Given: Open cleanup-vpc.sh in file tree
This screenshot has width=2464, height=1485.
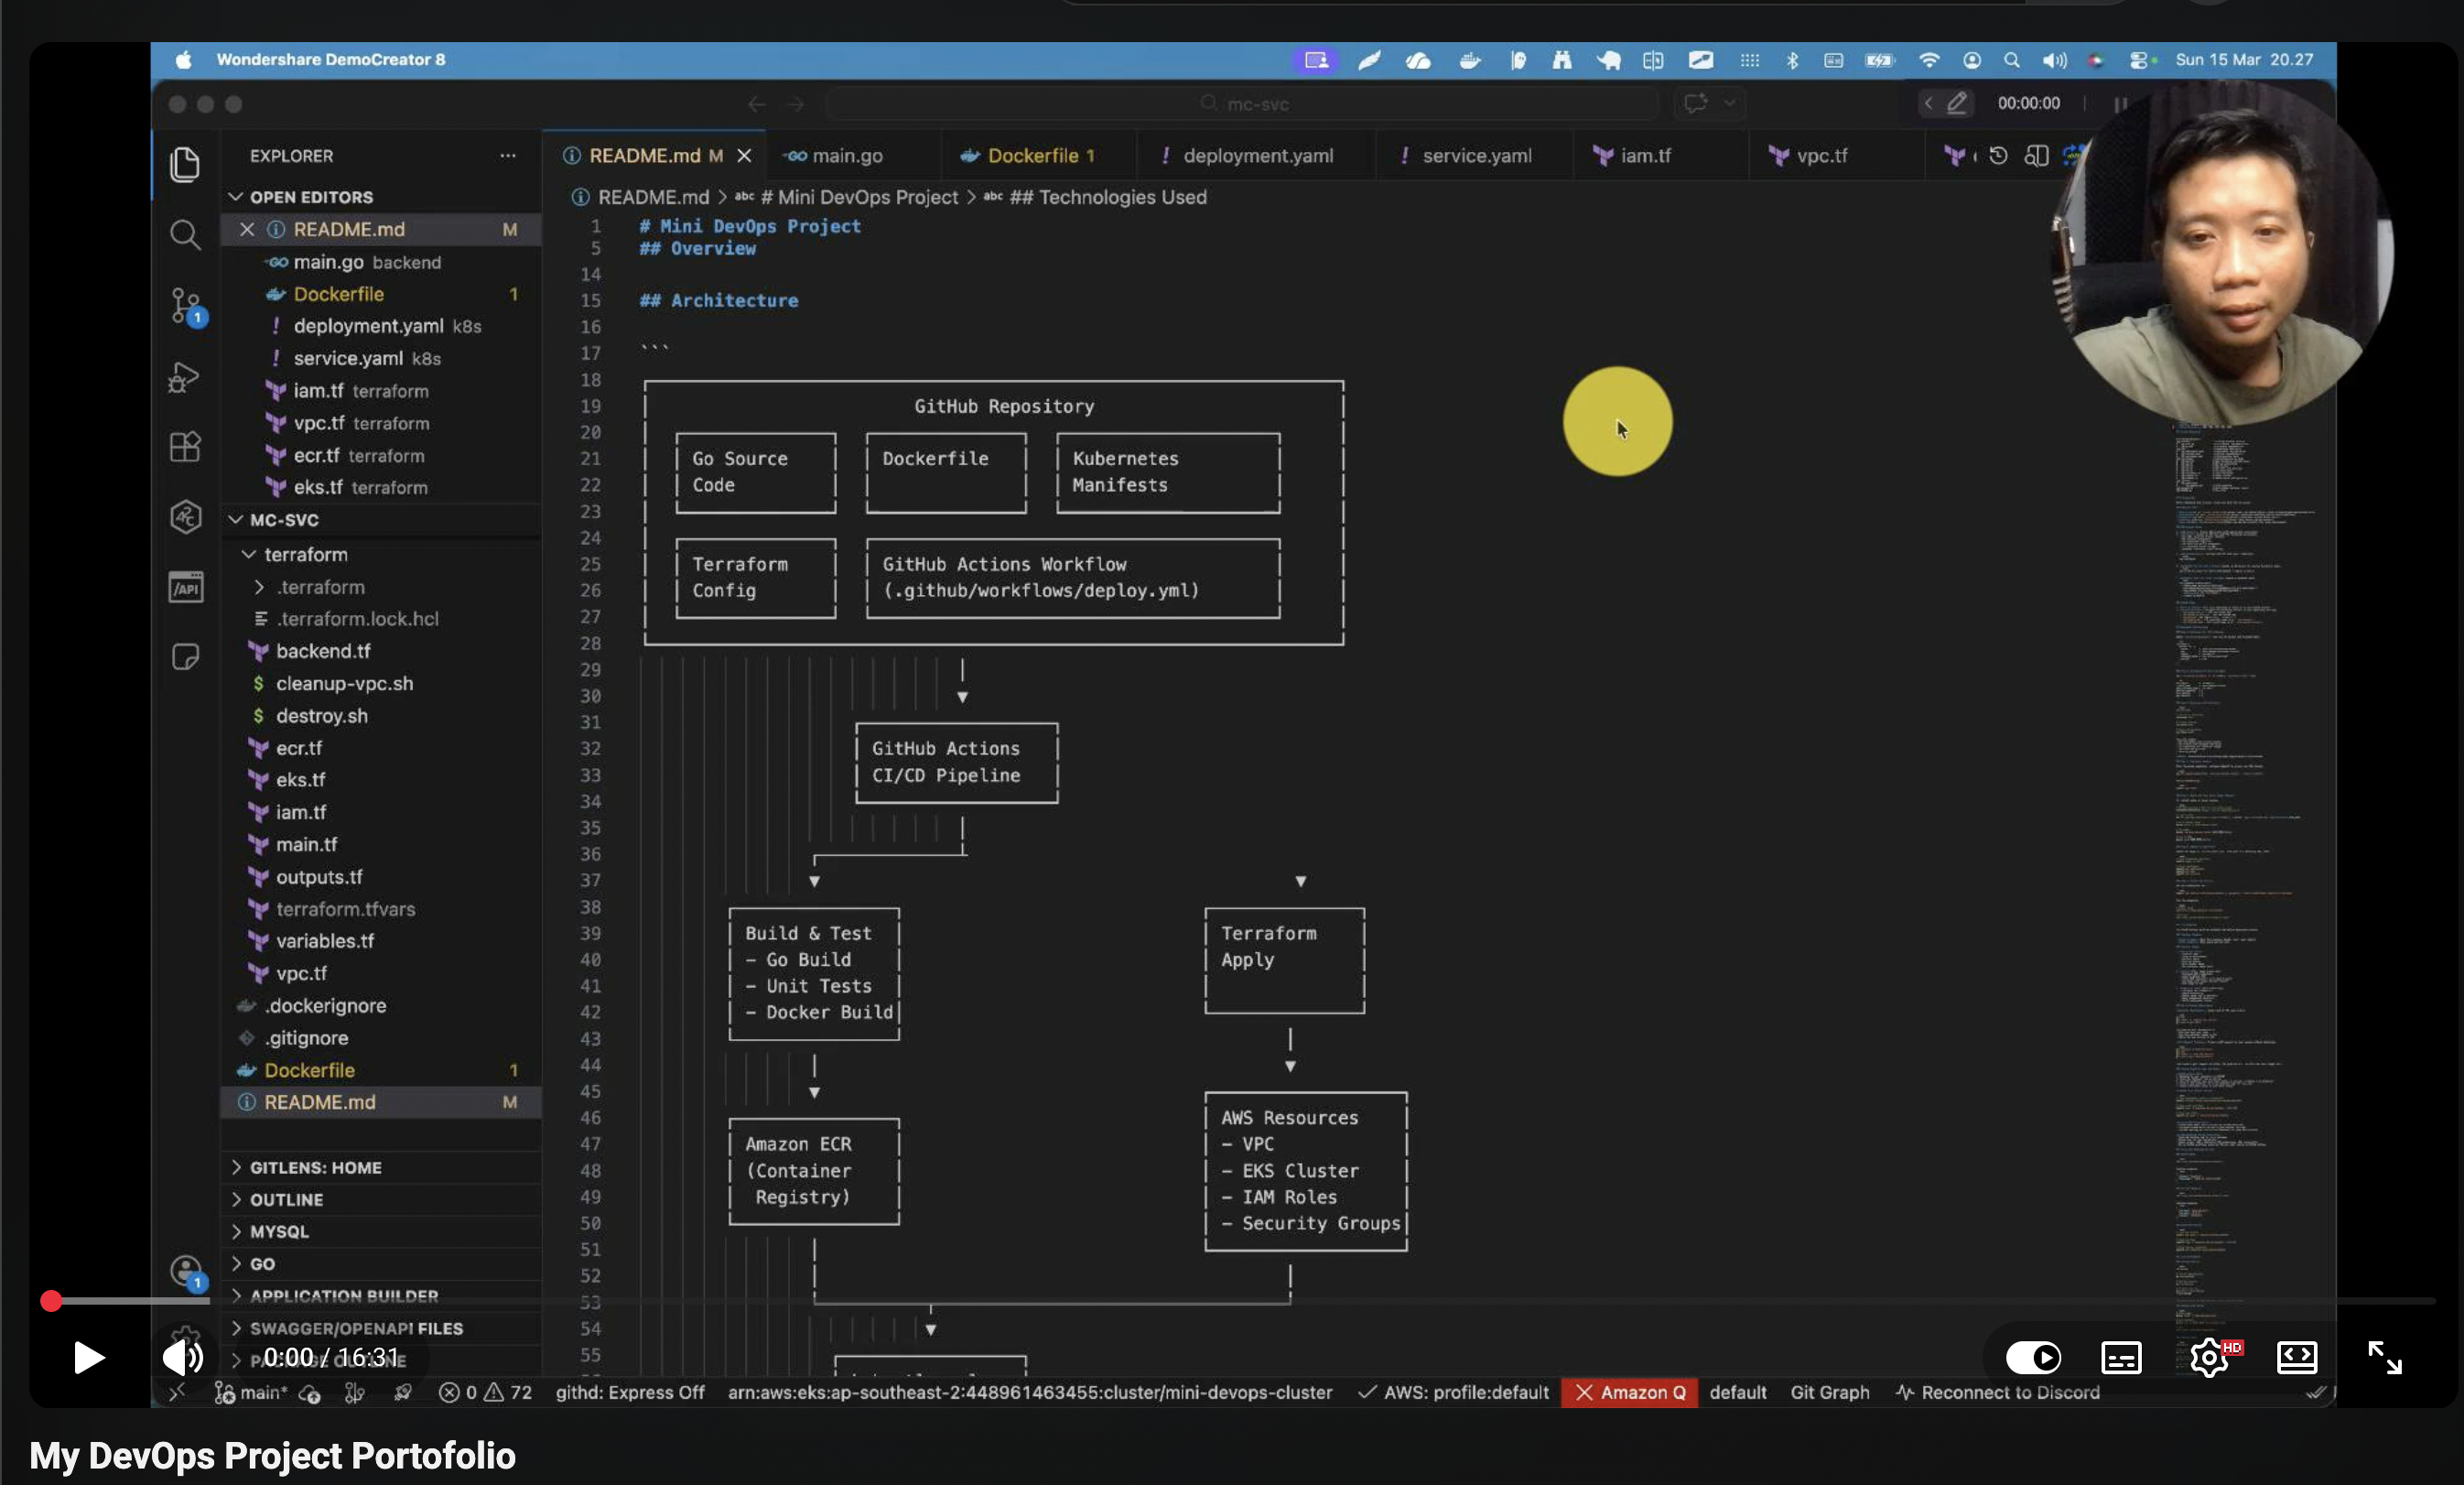Looking at the screenshot, I should (381, 683).
